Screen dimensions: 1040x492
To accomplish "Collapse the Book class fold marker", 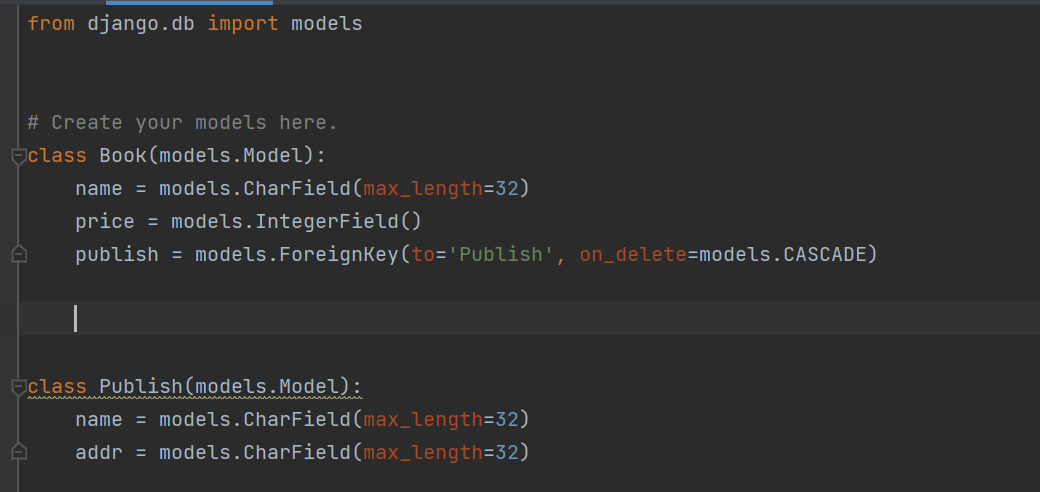I will [18, 155].
